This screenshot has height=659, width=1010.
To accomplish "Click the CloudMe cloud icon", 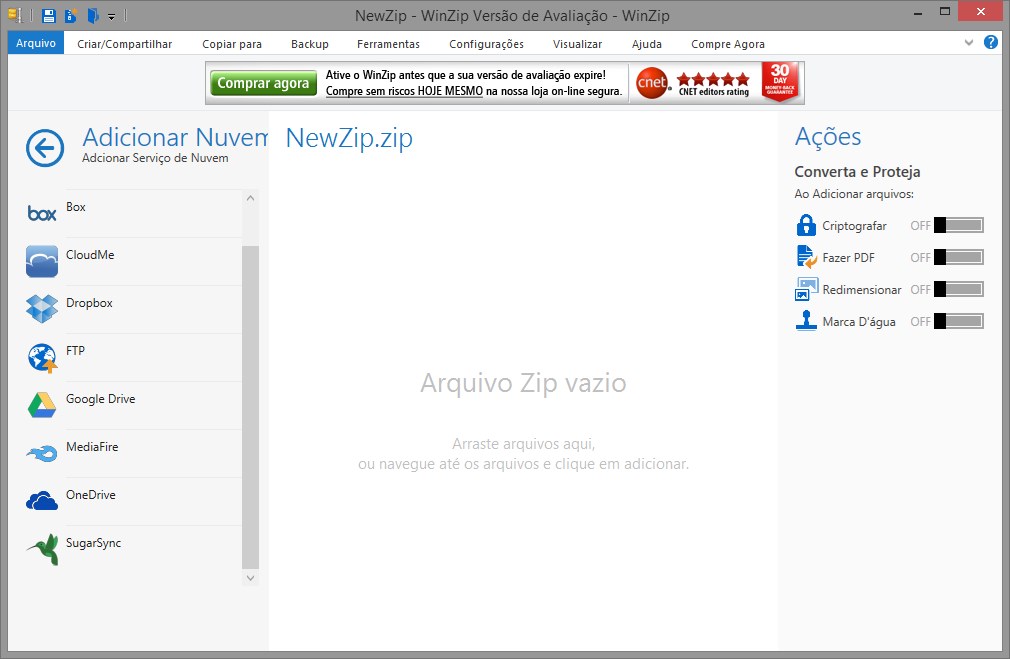I will tap(42, 261).
